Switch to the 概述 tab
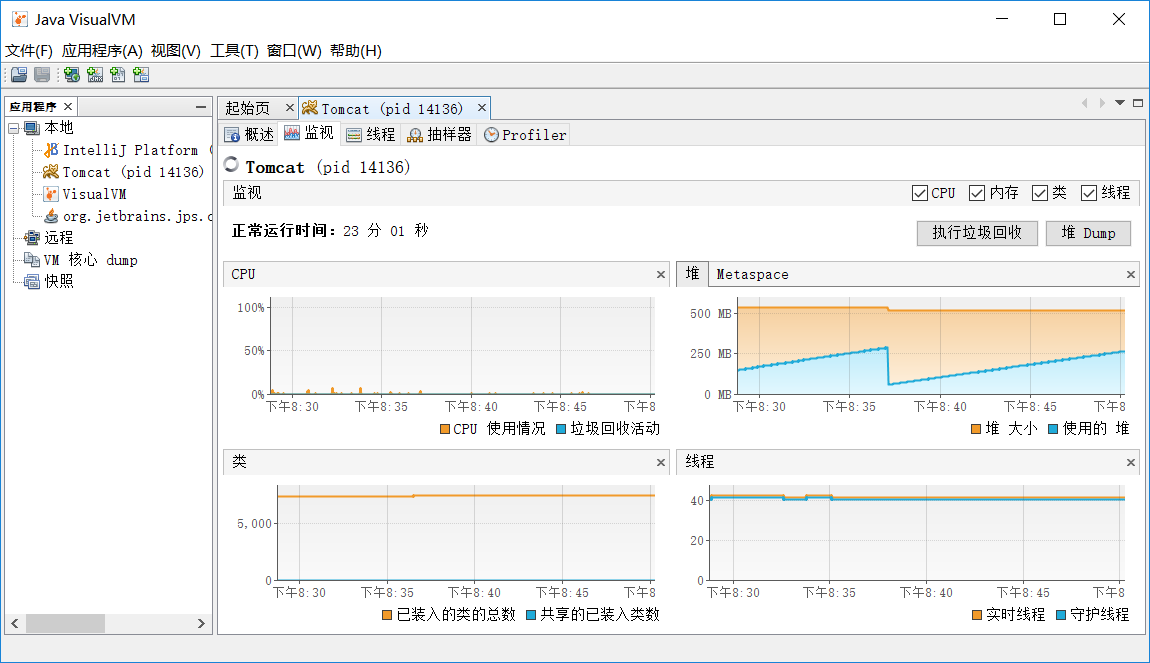This screenshot has width=1150, height=663. tap(249, 134)
